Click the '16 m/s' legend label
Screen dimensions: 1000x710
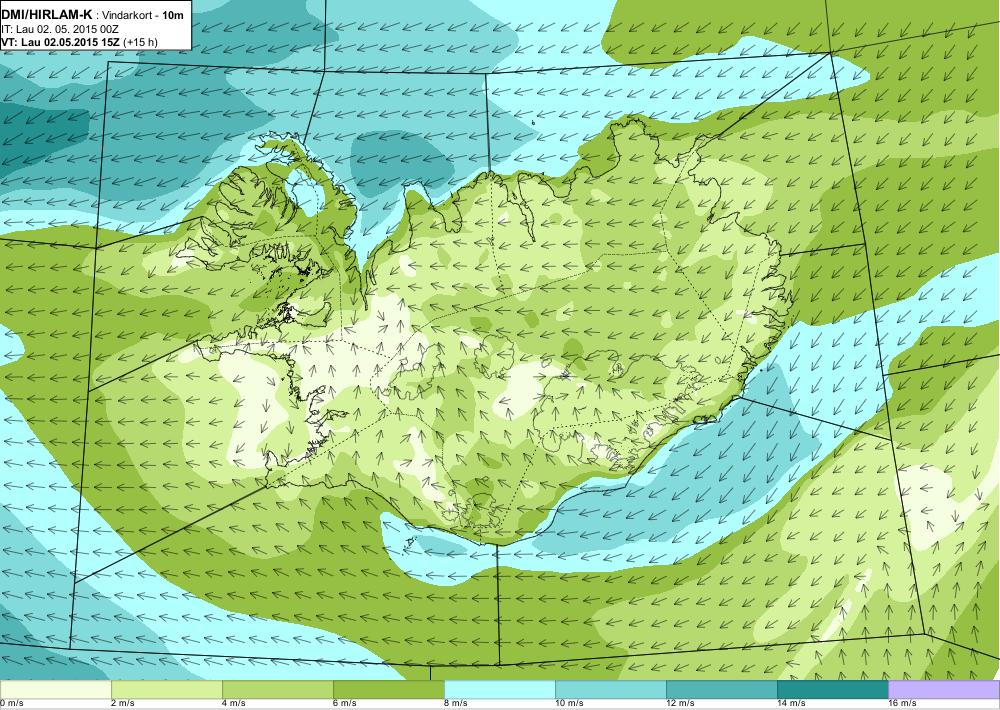click(902, 704)
